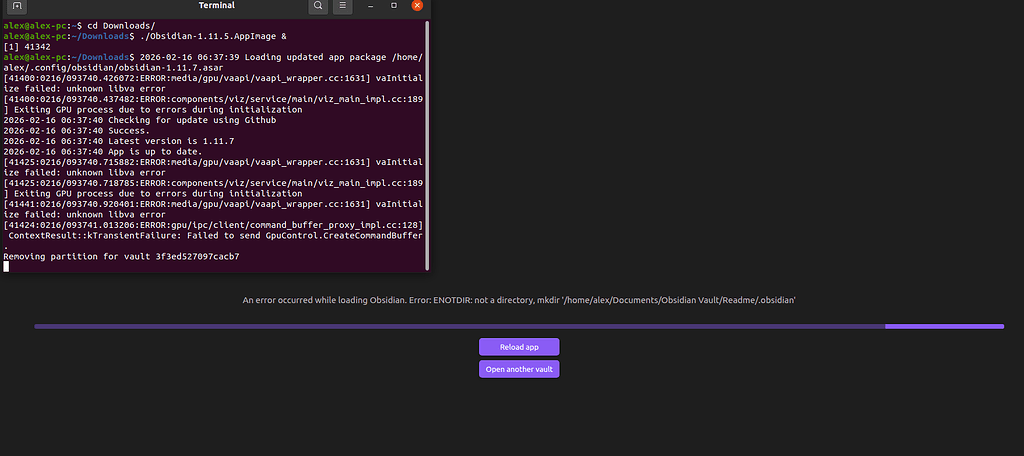Click the ENOTDIR error message text

519,300
